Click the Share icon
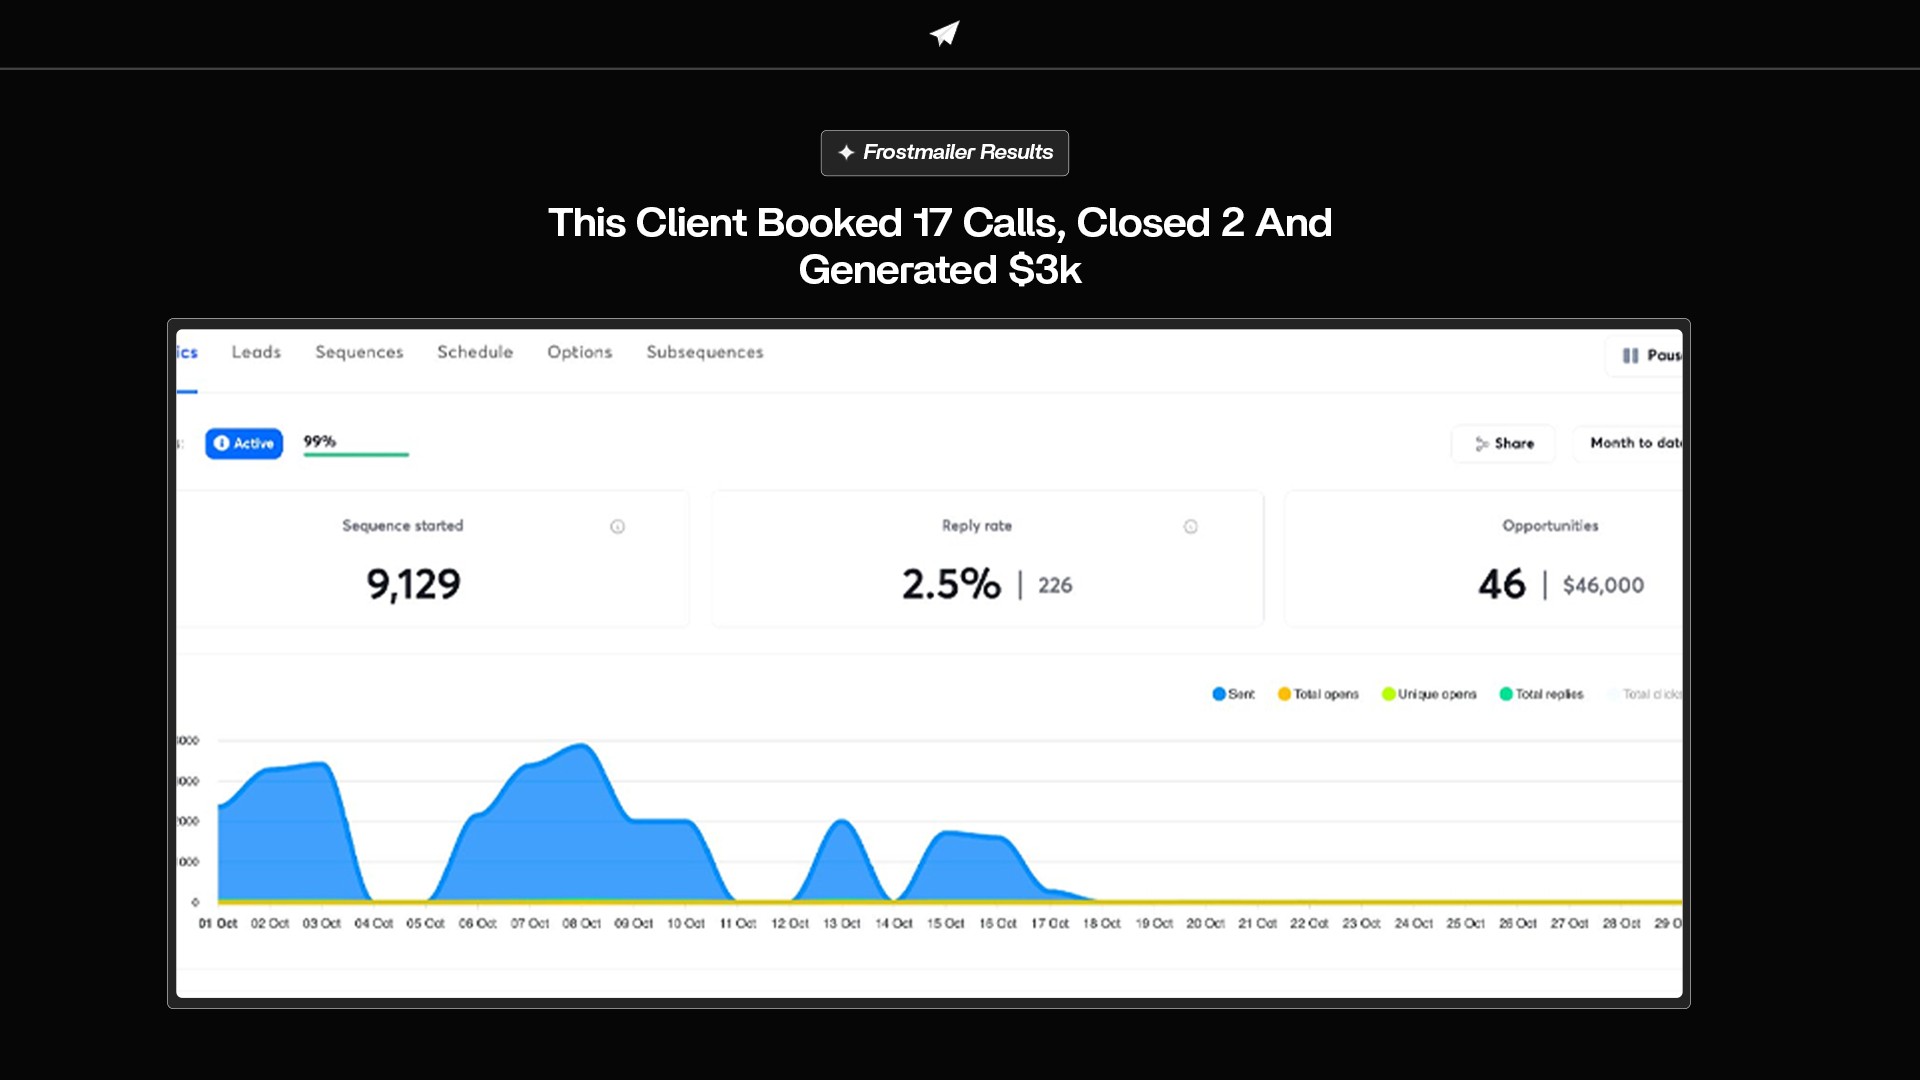The height and width of the screenshot is (1080, 1920). click(1482, 444)
